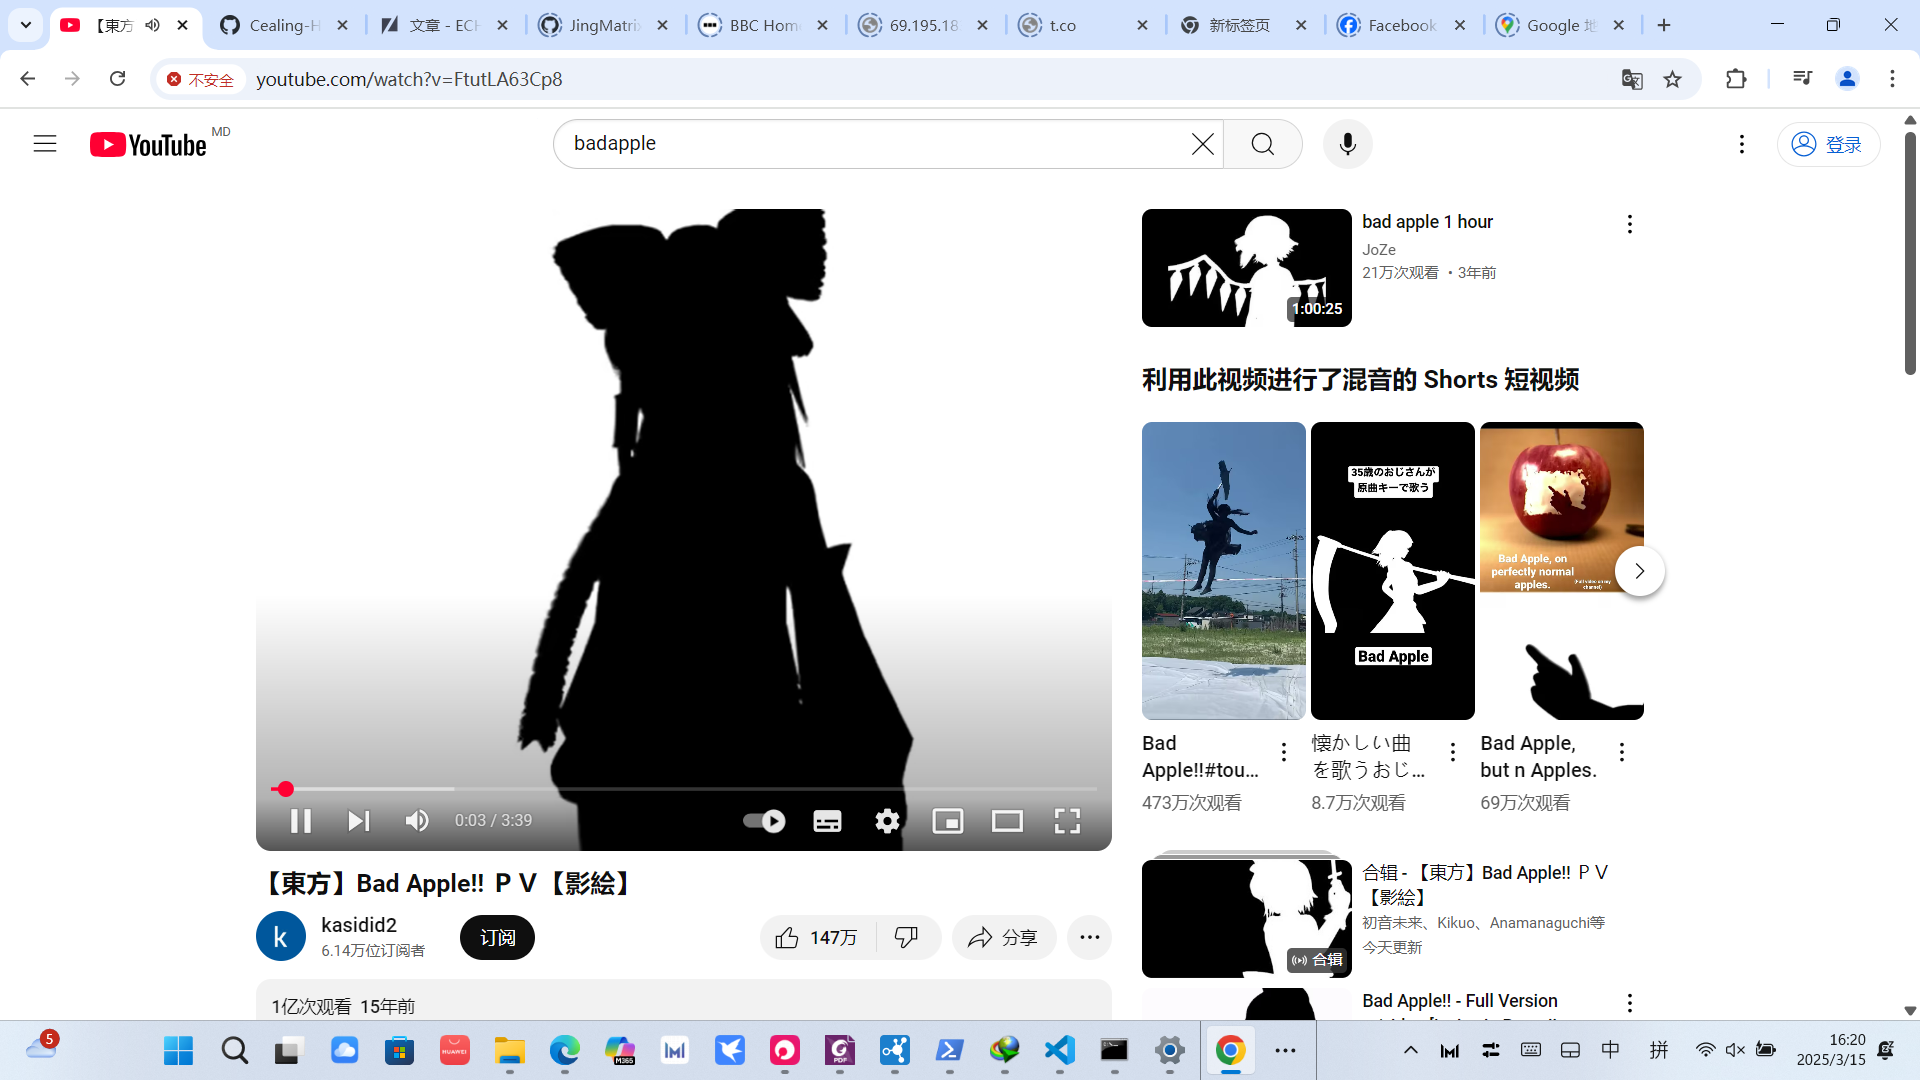Open options for 懐かしい曲 short
The height and width of the screenshot is (1080, 1920).
pos(1453,752)
